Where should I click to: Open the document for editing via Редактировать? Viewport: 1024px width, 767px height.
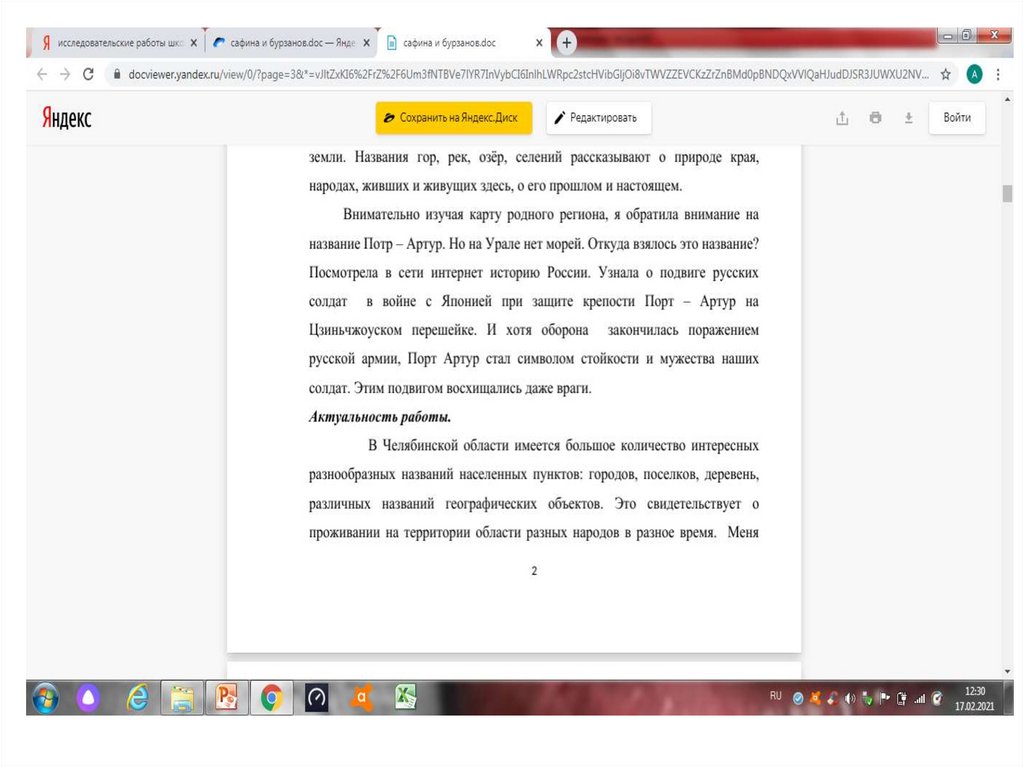tap(598, 118)
